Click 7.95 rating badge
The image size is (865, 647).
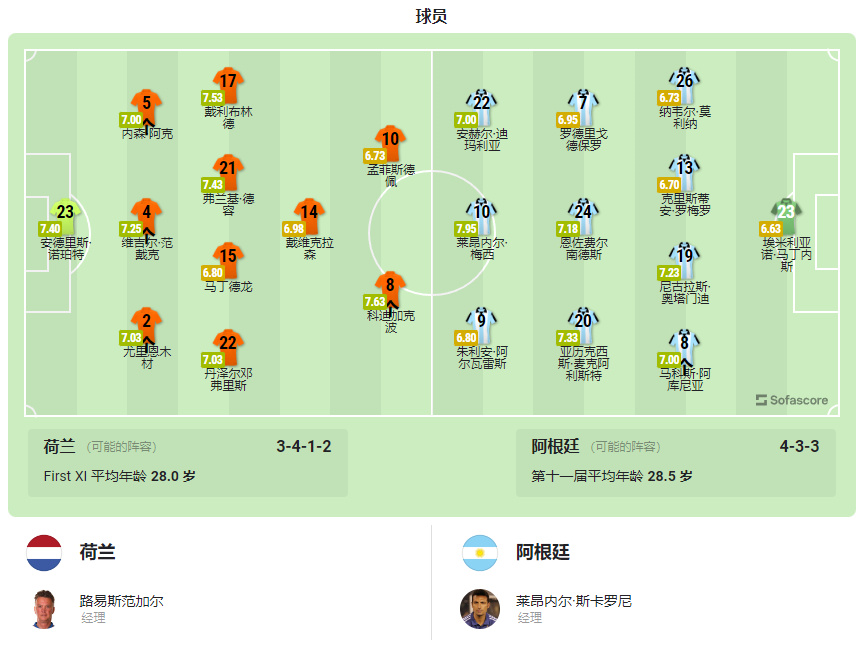(x=466, y=228)
